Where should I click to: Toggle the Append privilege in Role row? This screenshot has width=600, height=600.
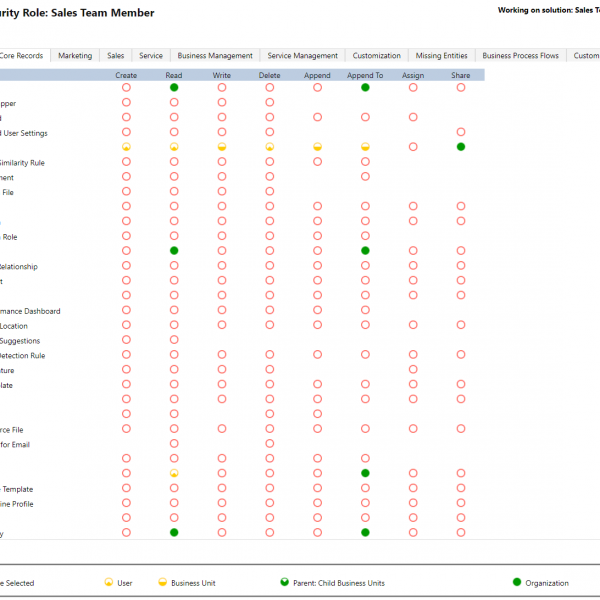point(318,236)
